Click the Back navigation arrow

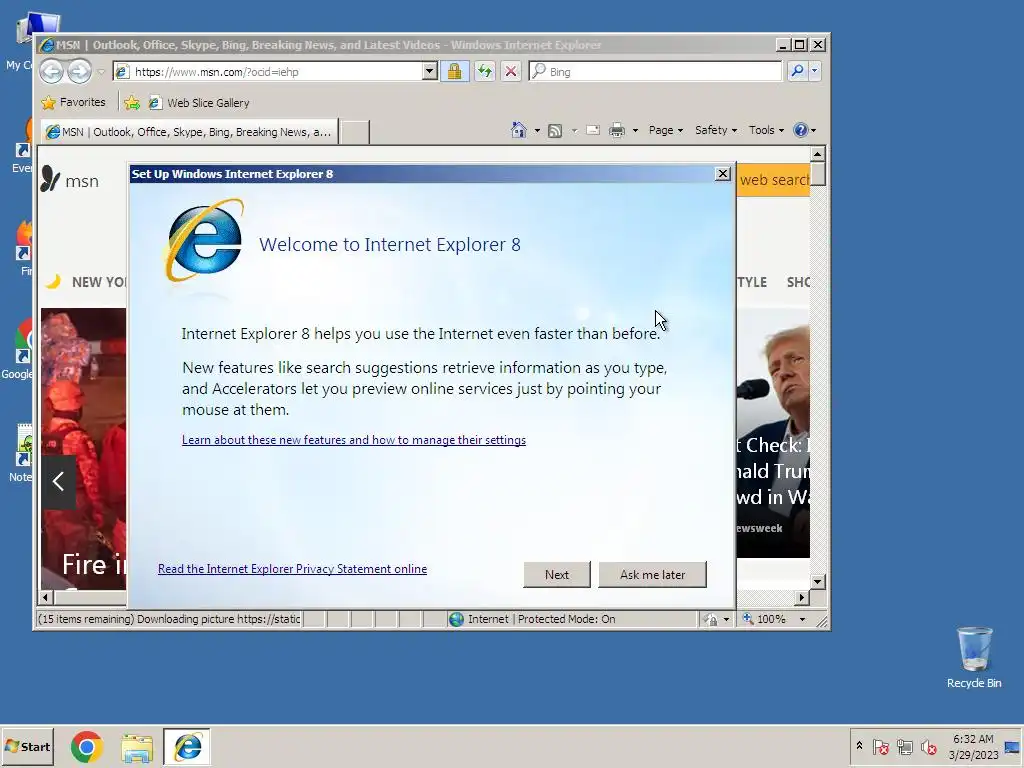point(52,71)
